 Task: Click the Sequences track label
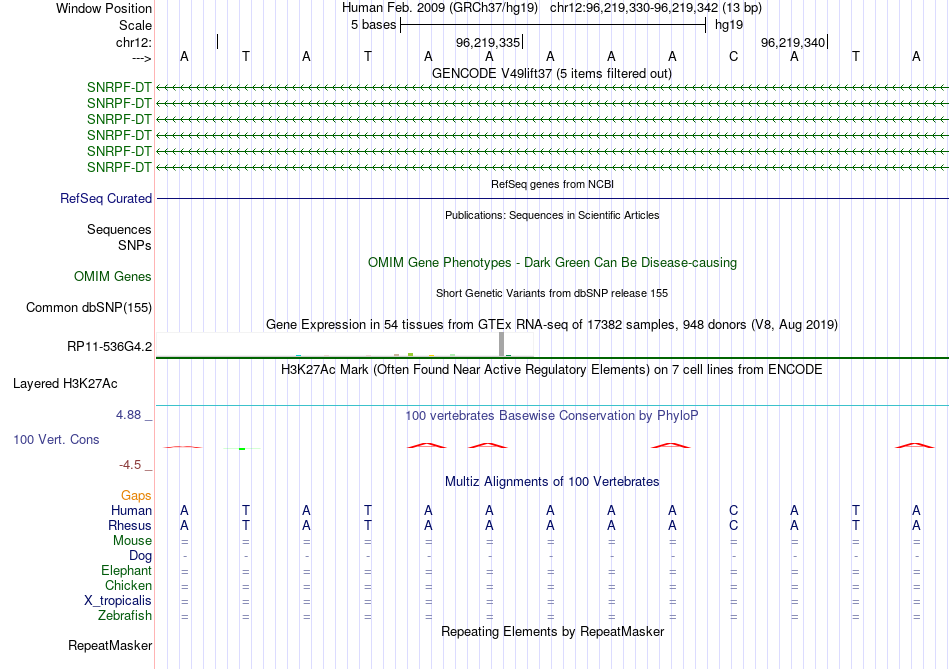[119, 230]
